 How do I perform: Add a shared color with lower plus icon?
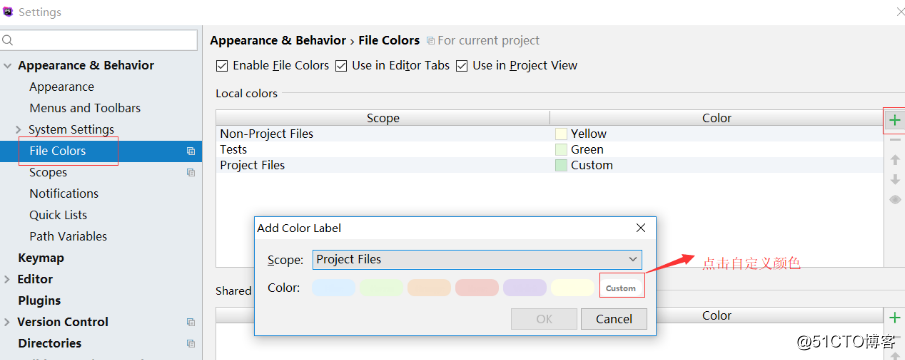tap(895, 317)
